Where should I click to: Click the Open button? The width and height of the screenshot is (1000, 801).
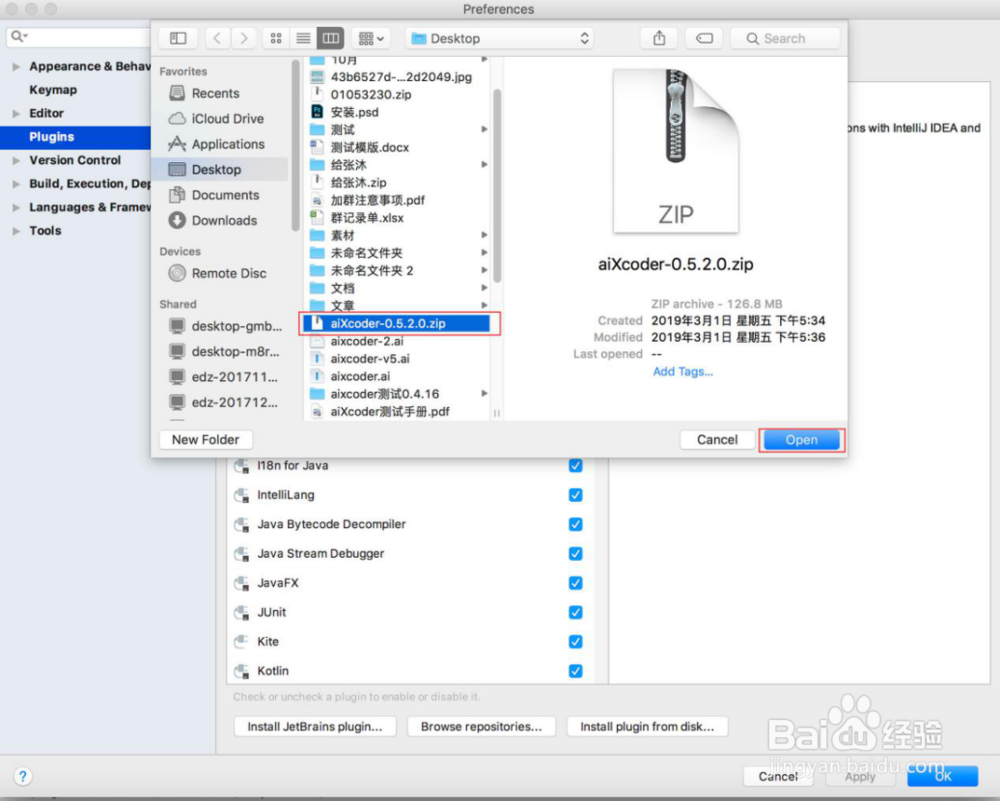pos(801,439)
